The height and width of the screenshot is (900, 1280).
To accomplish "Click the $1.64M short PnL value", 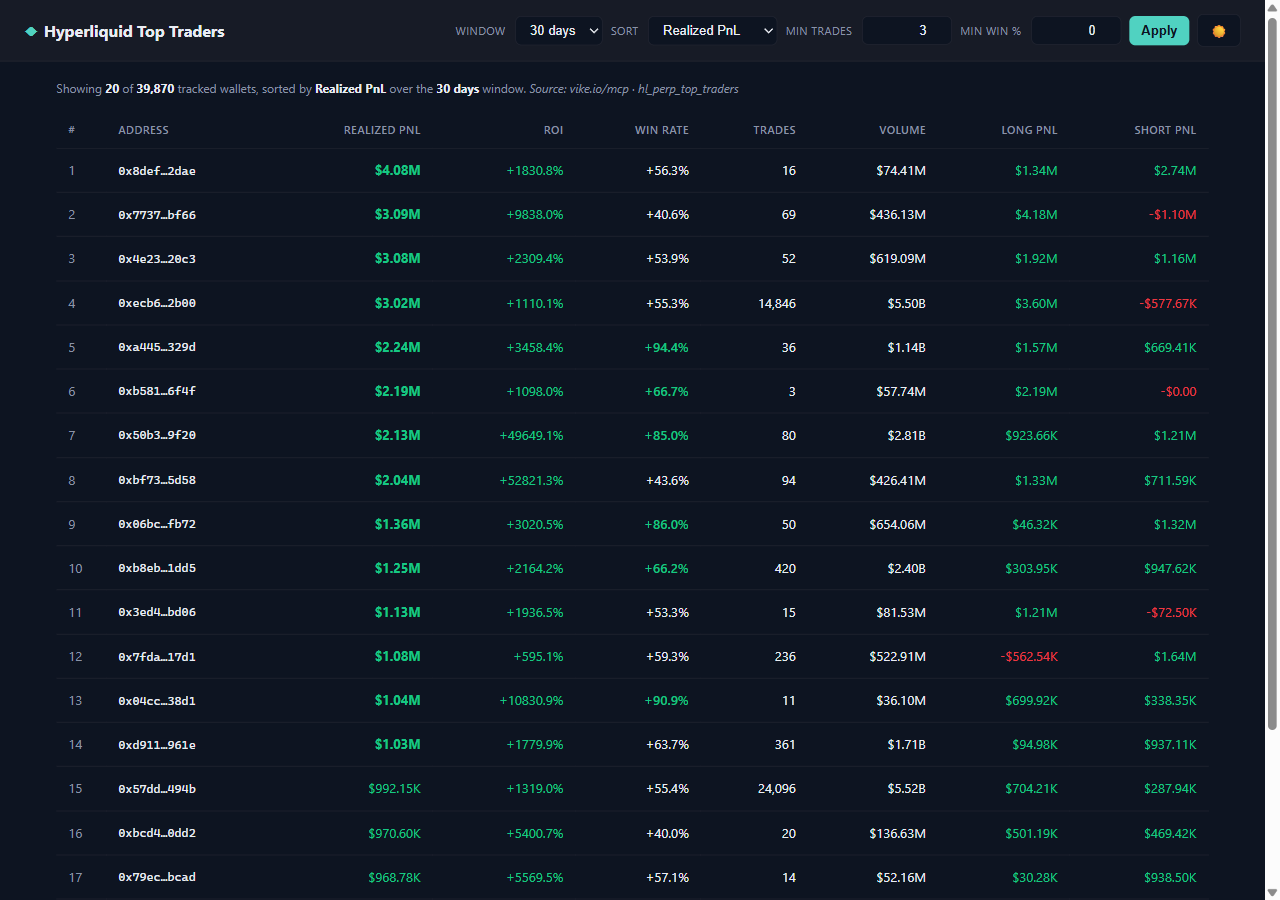I will 1175,656.
